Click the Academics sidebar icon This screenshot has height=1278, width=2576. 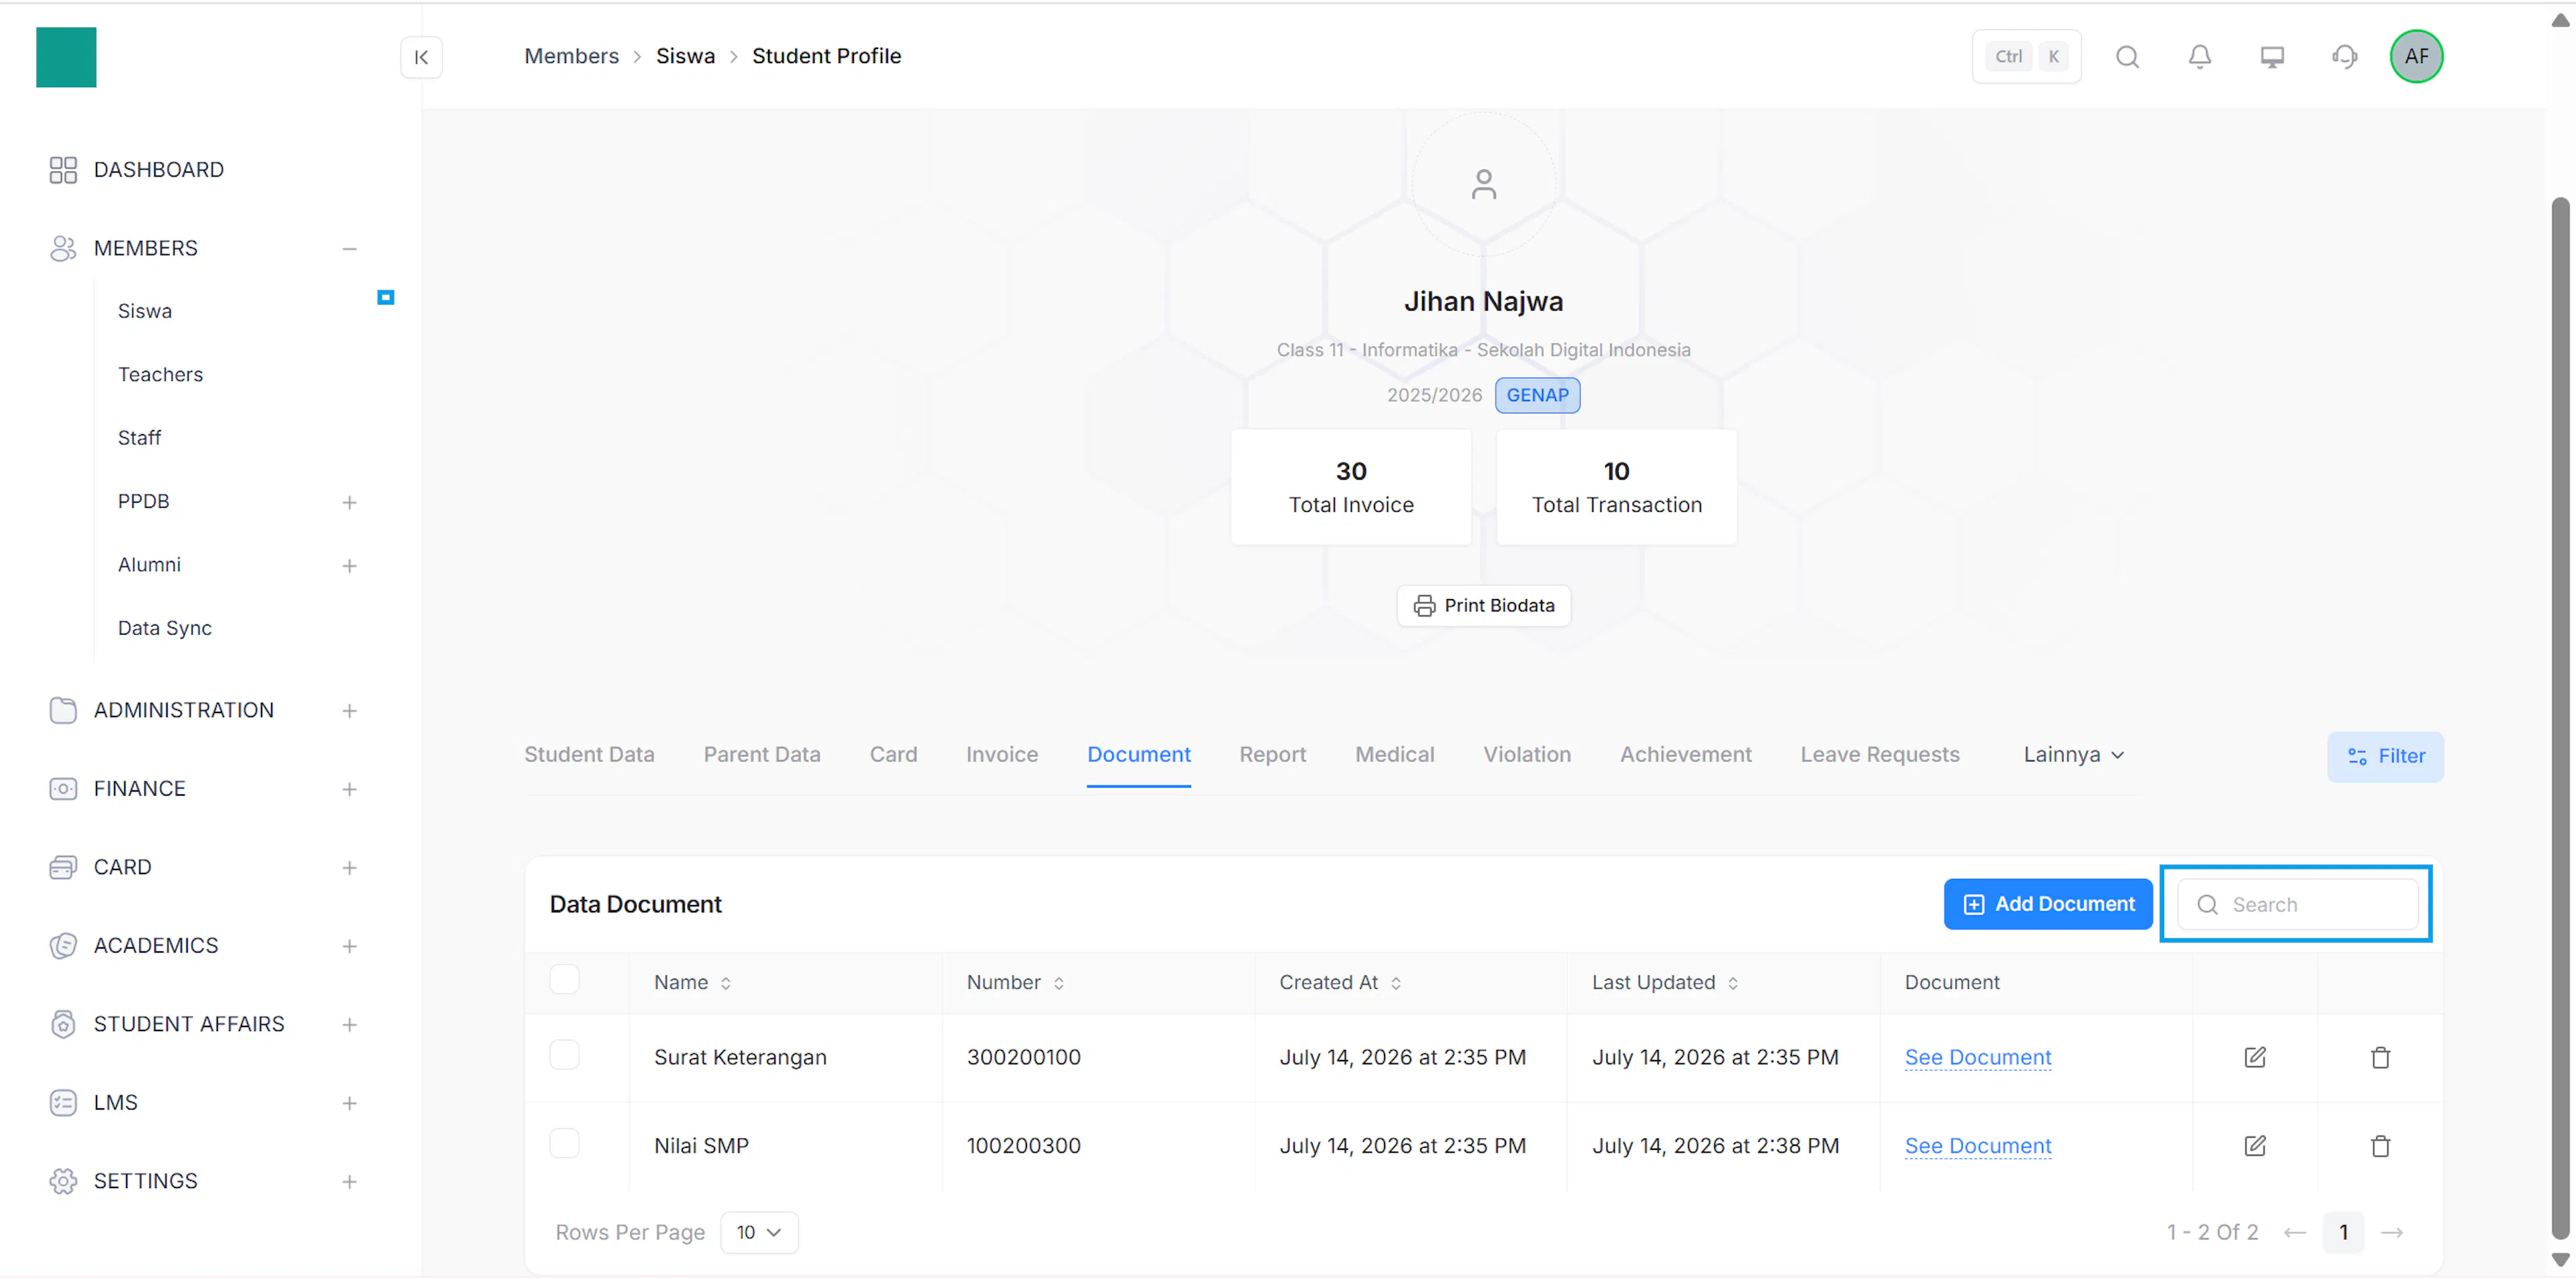click(63, 946)
